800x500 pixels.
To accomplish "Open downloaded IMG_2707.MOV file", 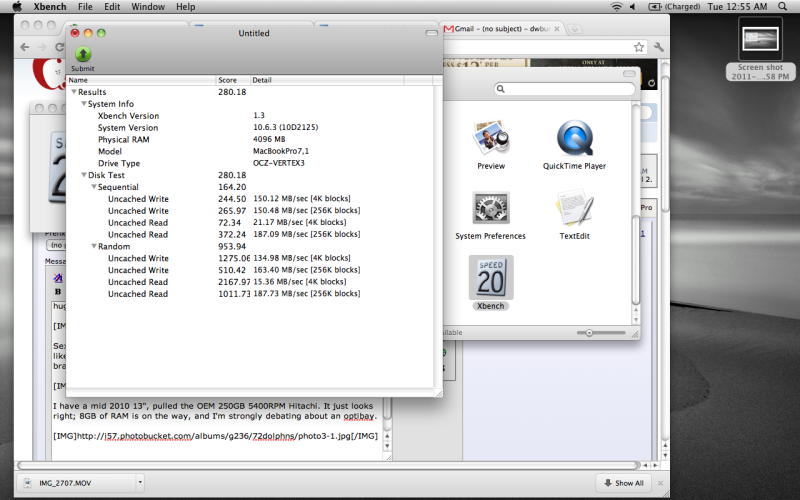I will click(x=77, y=483).
